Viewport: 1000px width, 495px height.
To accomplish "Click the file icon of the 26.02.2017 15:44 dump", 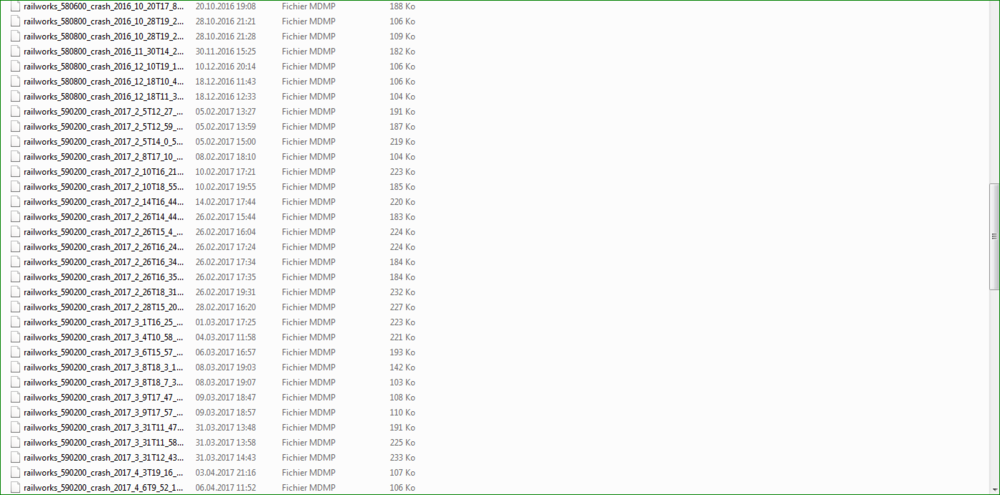I will [15, 217].
